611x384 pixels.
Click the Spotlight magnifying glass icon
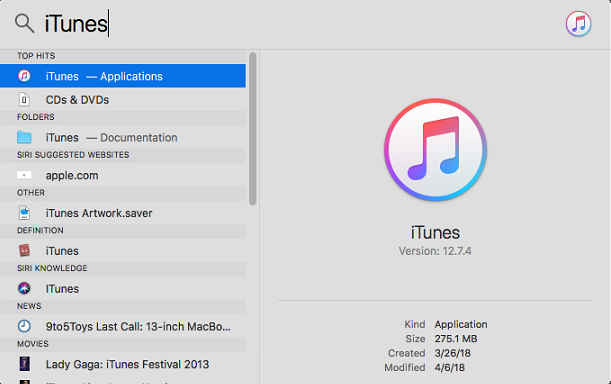(25, 23)
